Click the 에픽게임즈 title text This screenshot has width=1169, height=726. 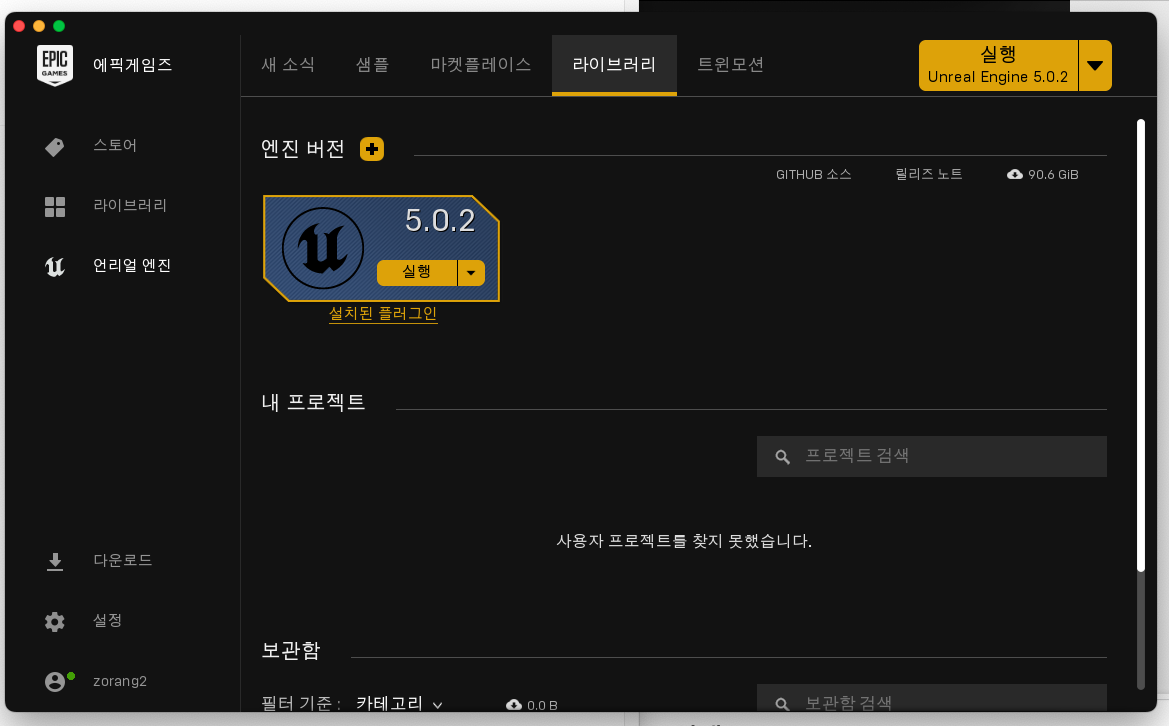[133, 65]
